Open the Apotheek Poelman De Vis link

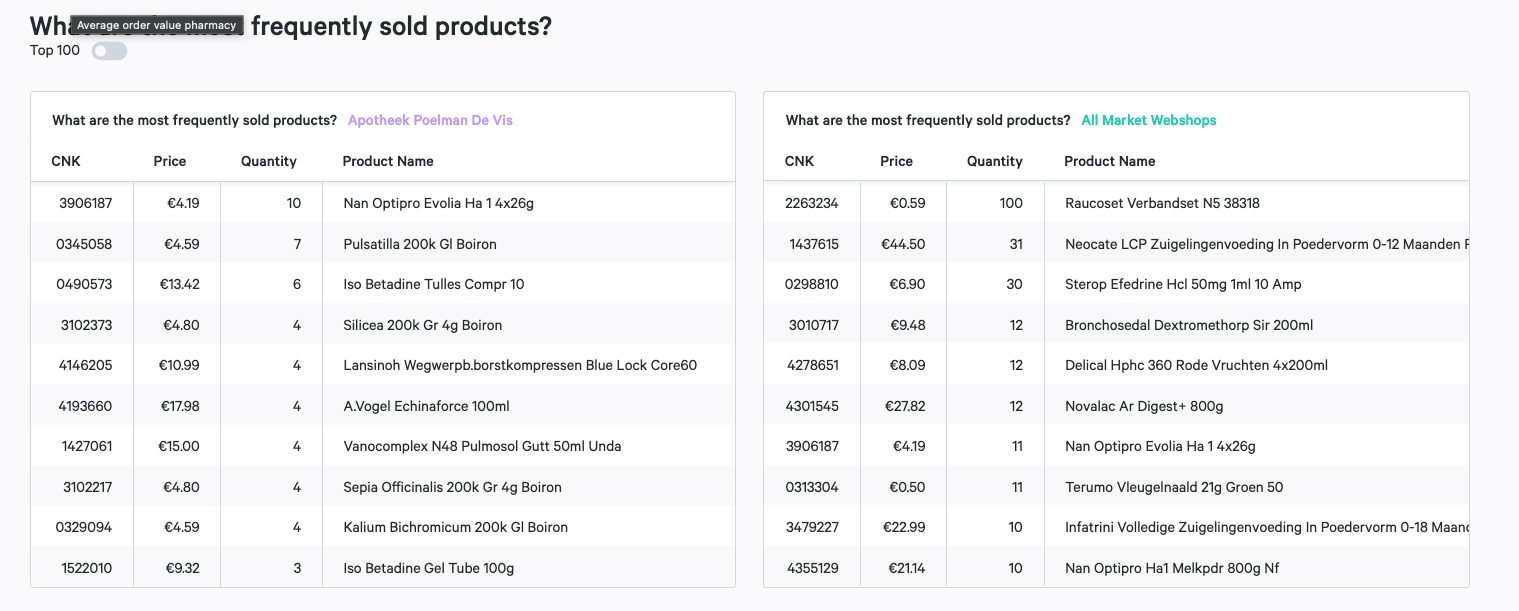(430, 120)
